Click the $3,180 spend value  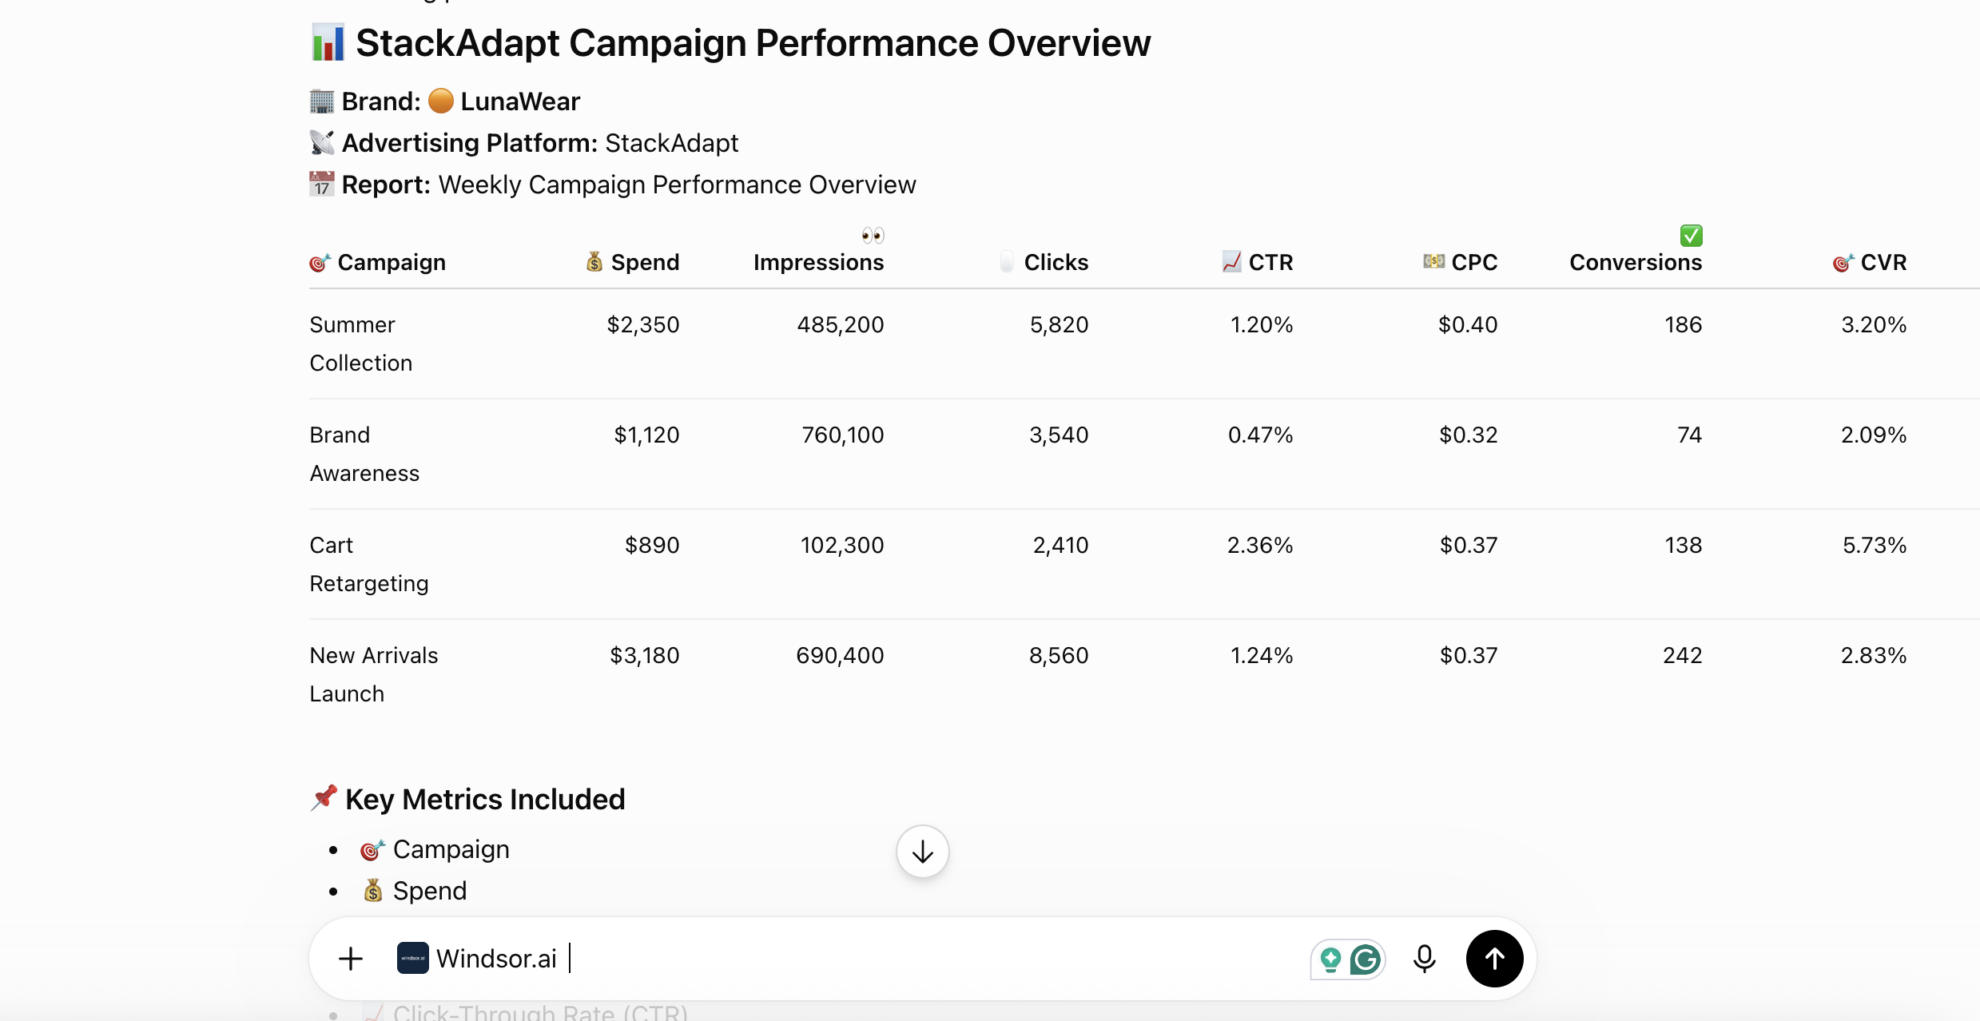[x=644, y=655]
